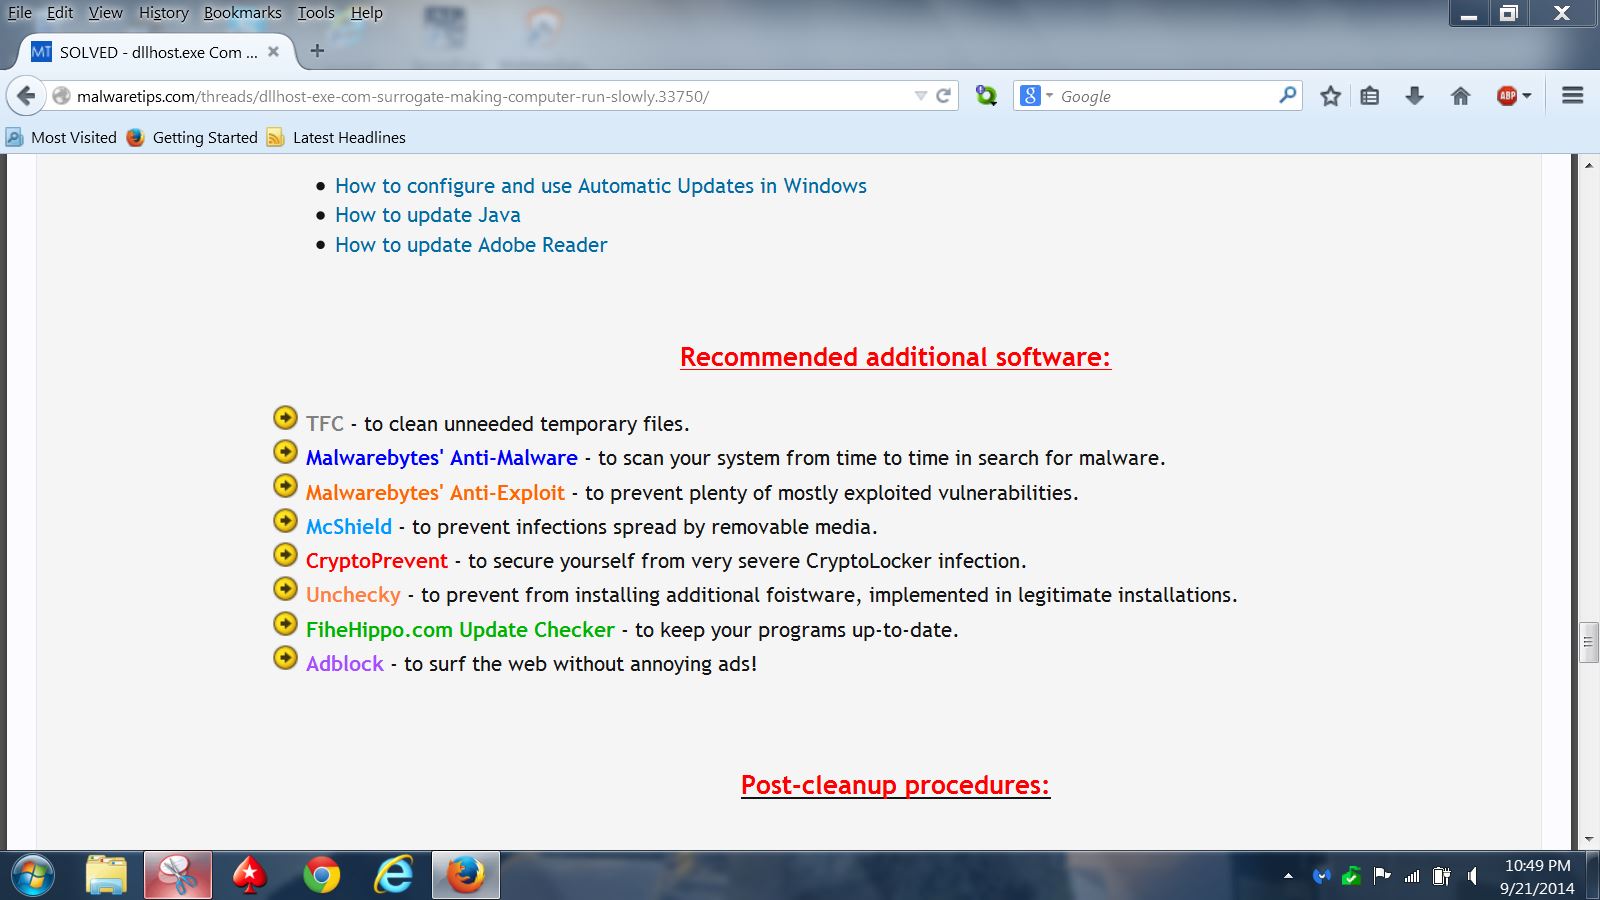
Task: Follow the Unchecky link
Action: click(353, 595)
